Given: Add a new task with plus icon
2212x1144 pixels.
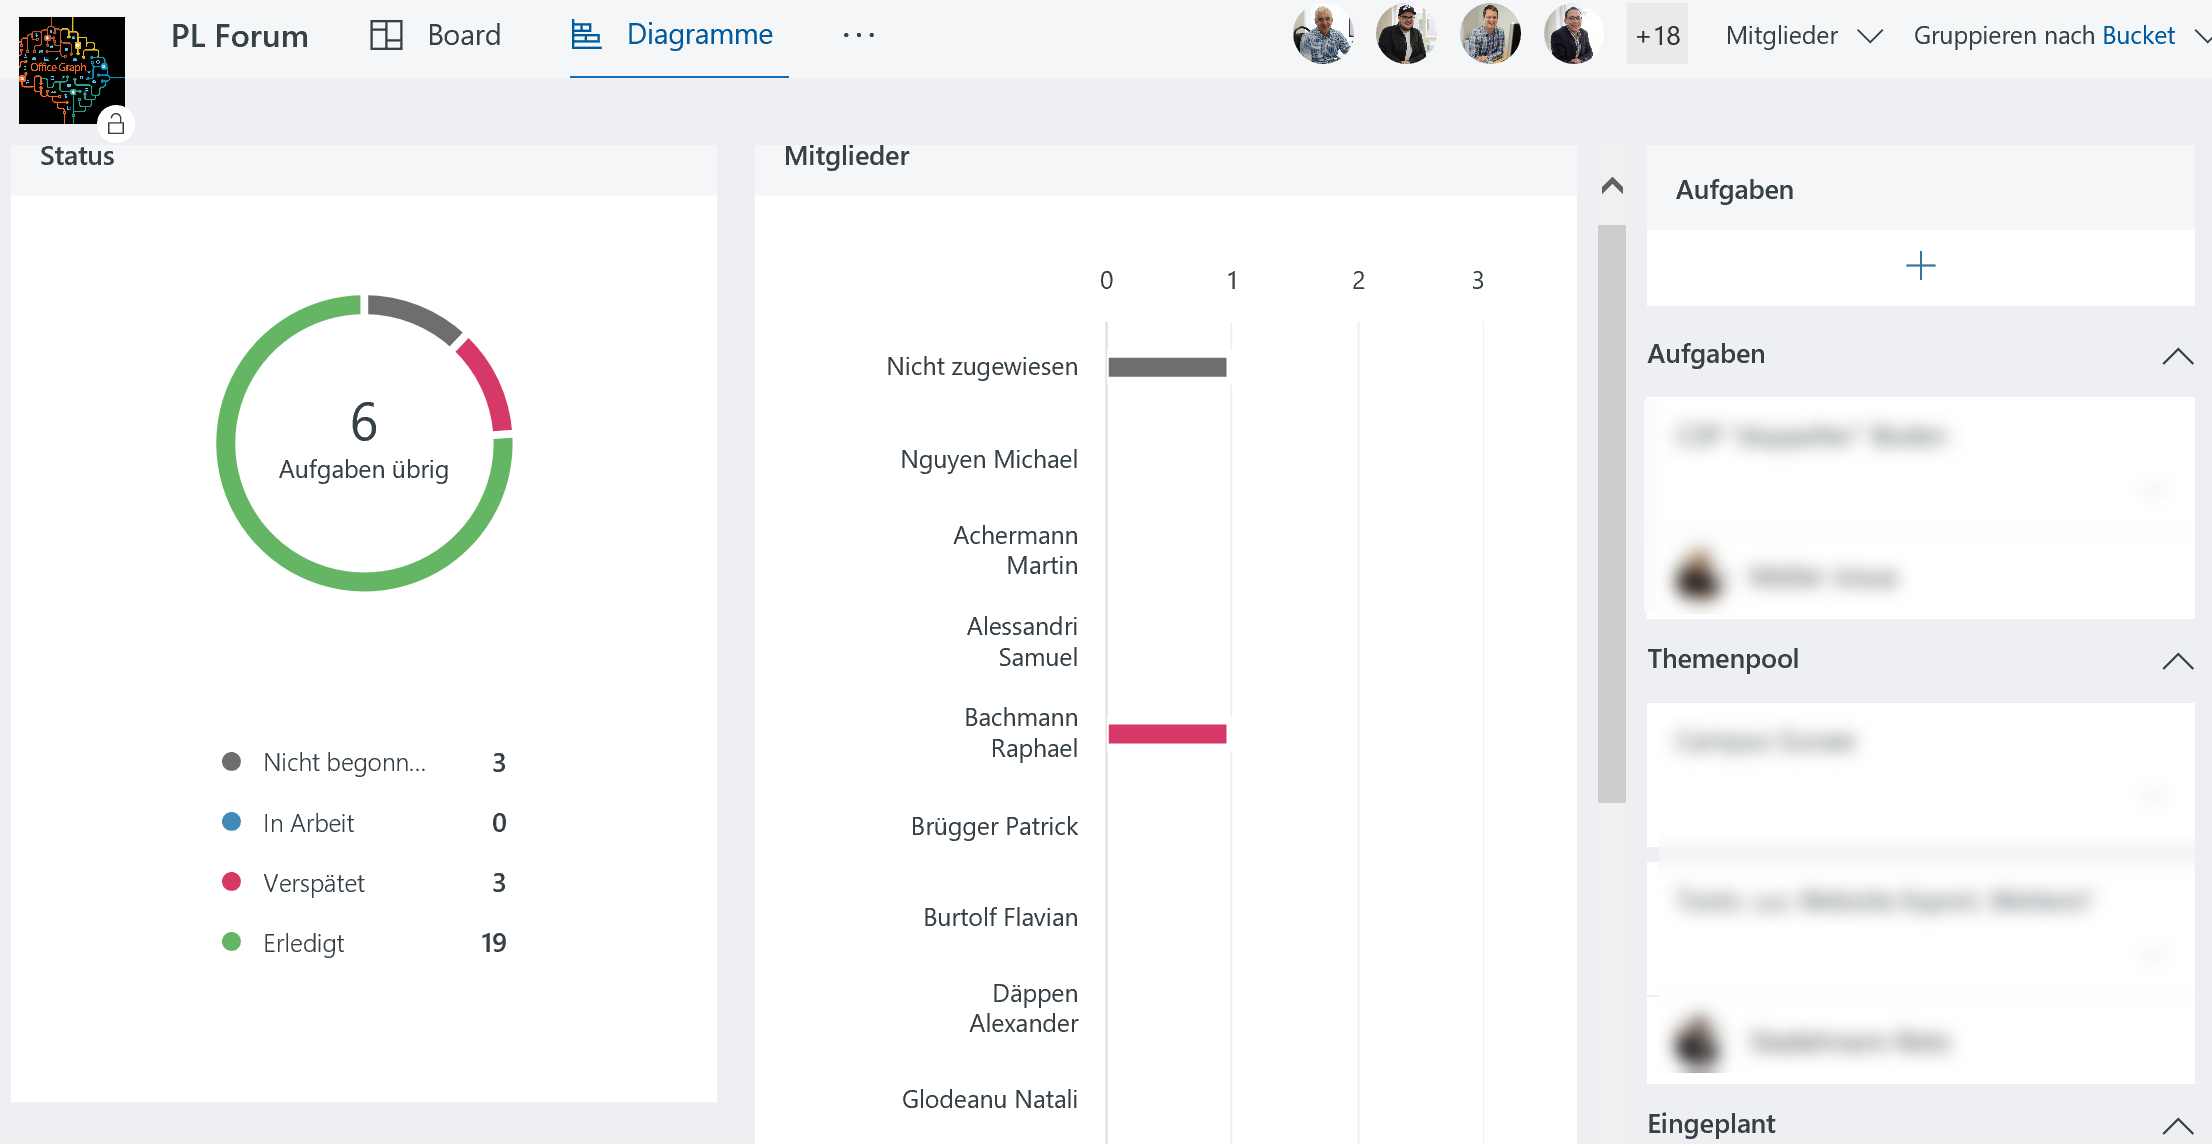Looking at the screenshot, I should (x=1920, y=266).
